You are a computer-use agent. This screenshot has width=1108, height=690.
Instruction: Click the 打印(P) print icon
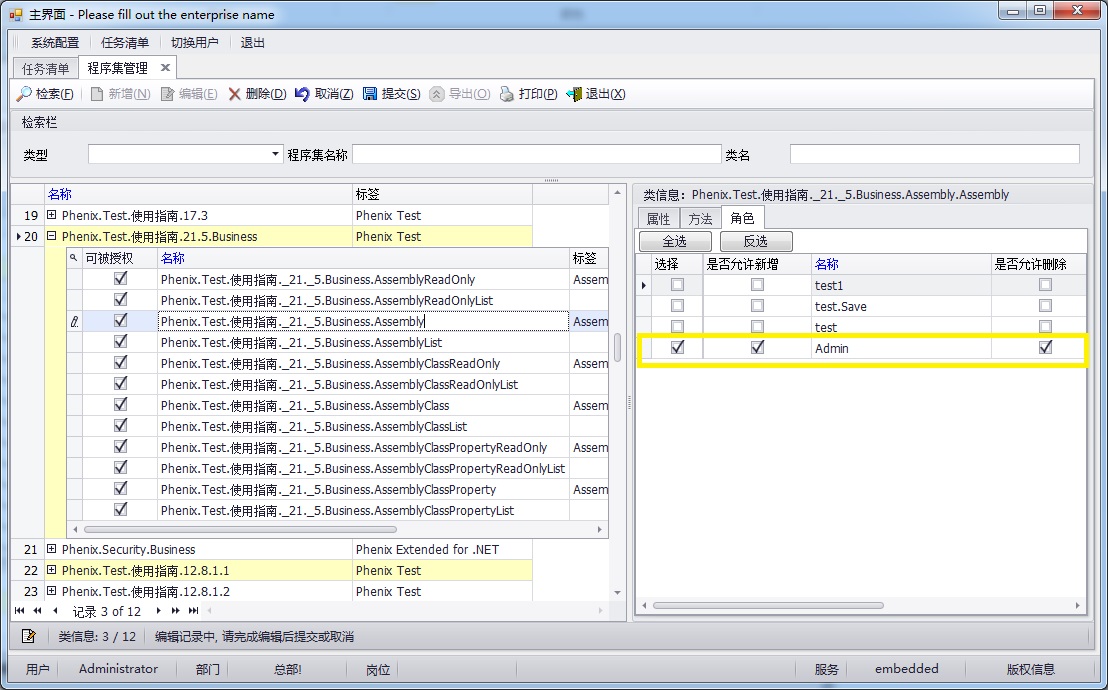tap(506, 94)
